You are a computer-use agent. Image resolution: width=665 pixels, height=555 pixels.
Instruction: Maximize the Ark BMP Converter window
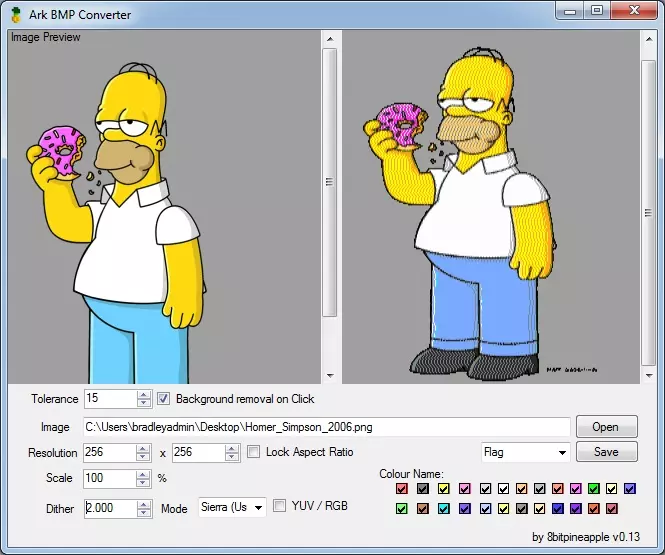597,11
